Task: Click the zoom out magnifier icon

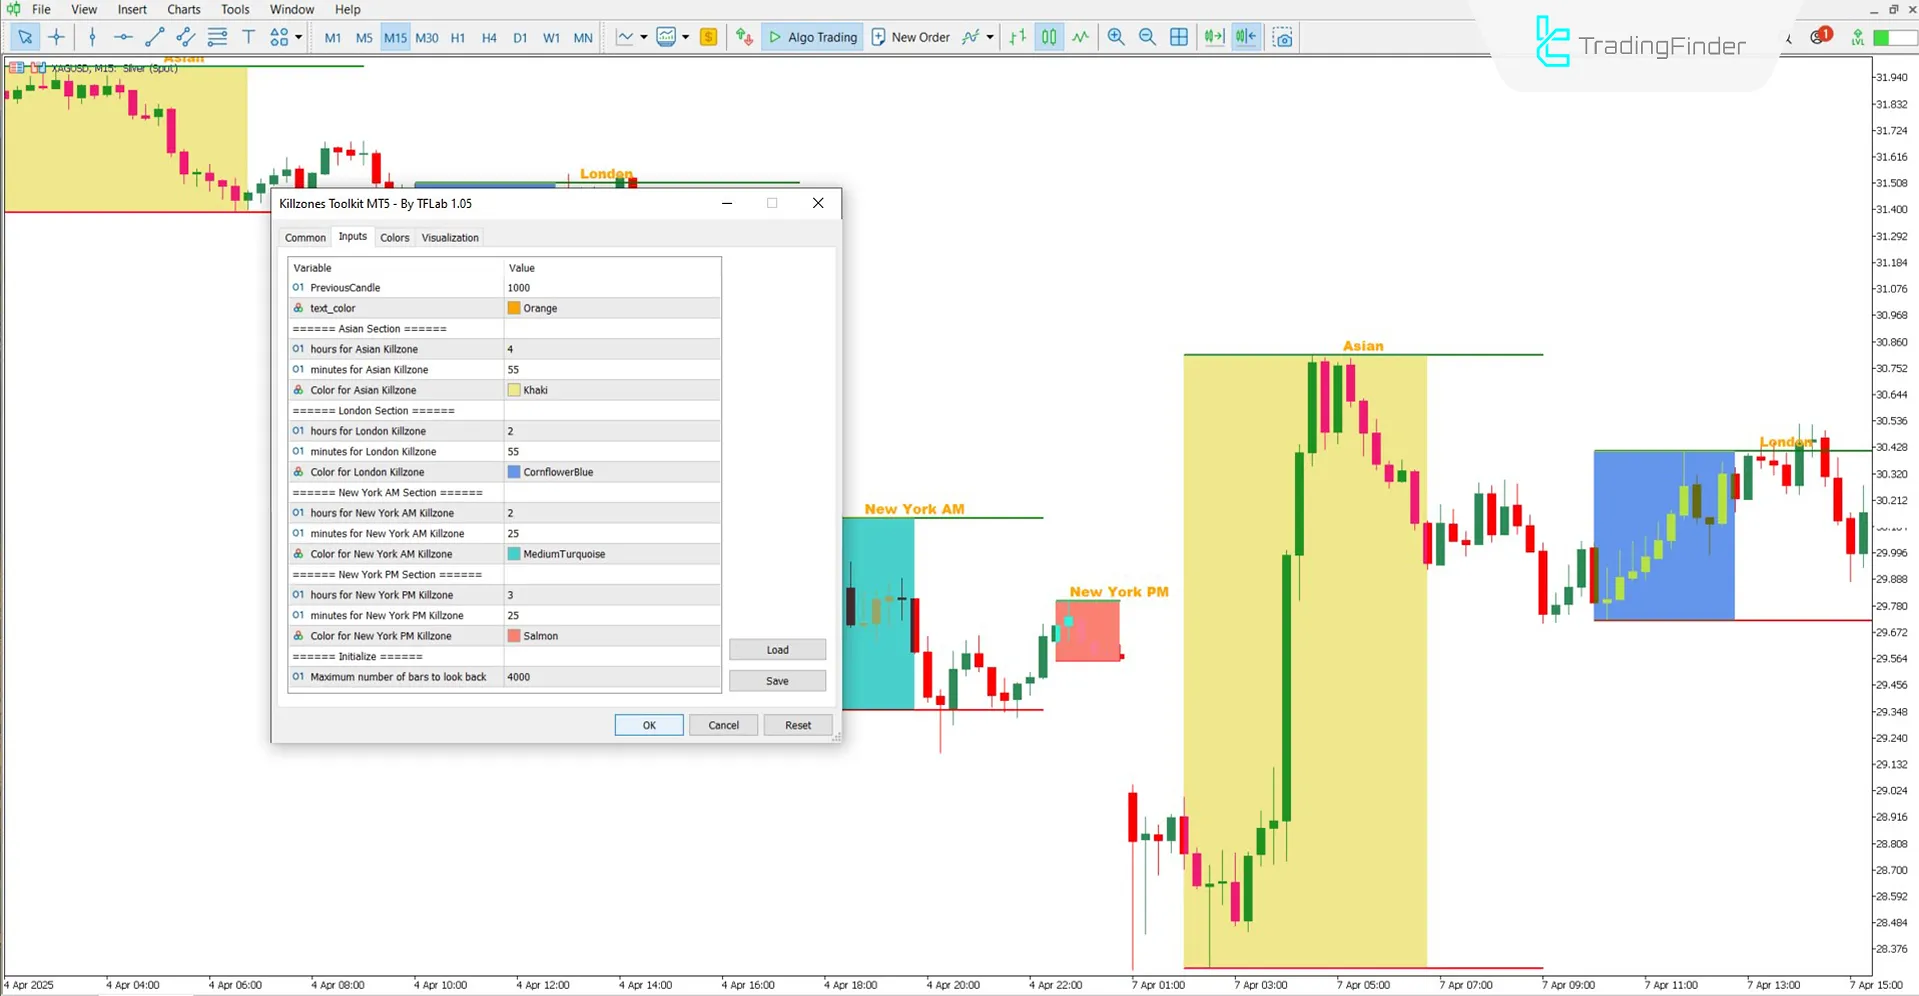Action: [1147, 37]
